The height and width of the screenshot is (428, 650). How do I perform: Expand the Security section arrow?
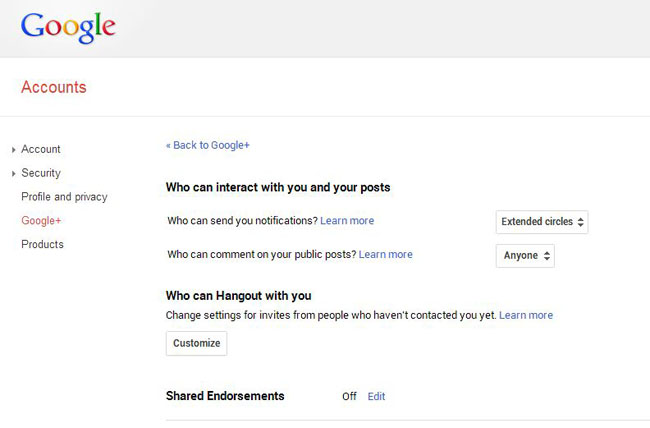pyautogui.click(x=13, y=174)
